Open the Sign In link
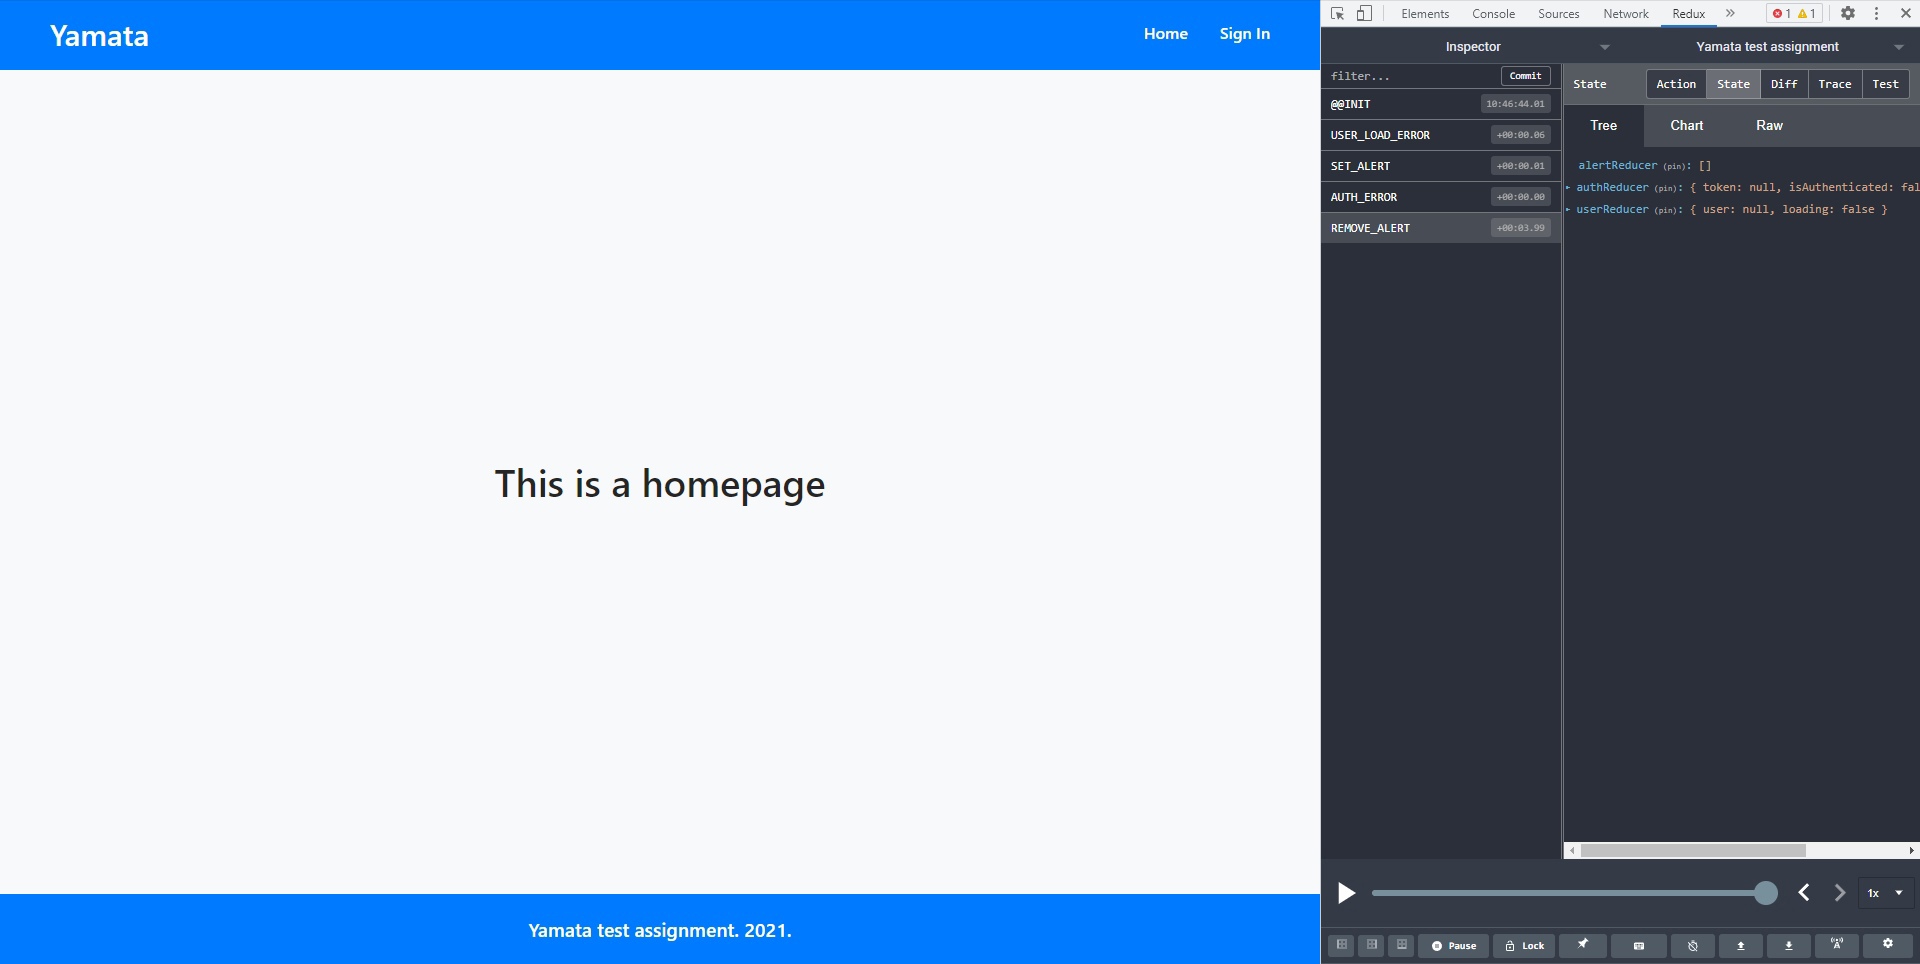The image size is (1920, 964). (1245, 34)
